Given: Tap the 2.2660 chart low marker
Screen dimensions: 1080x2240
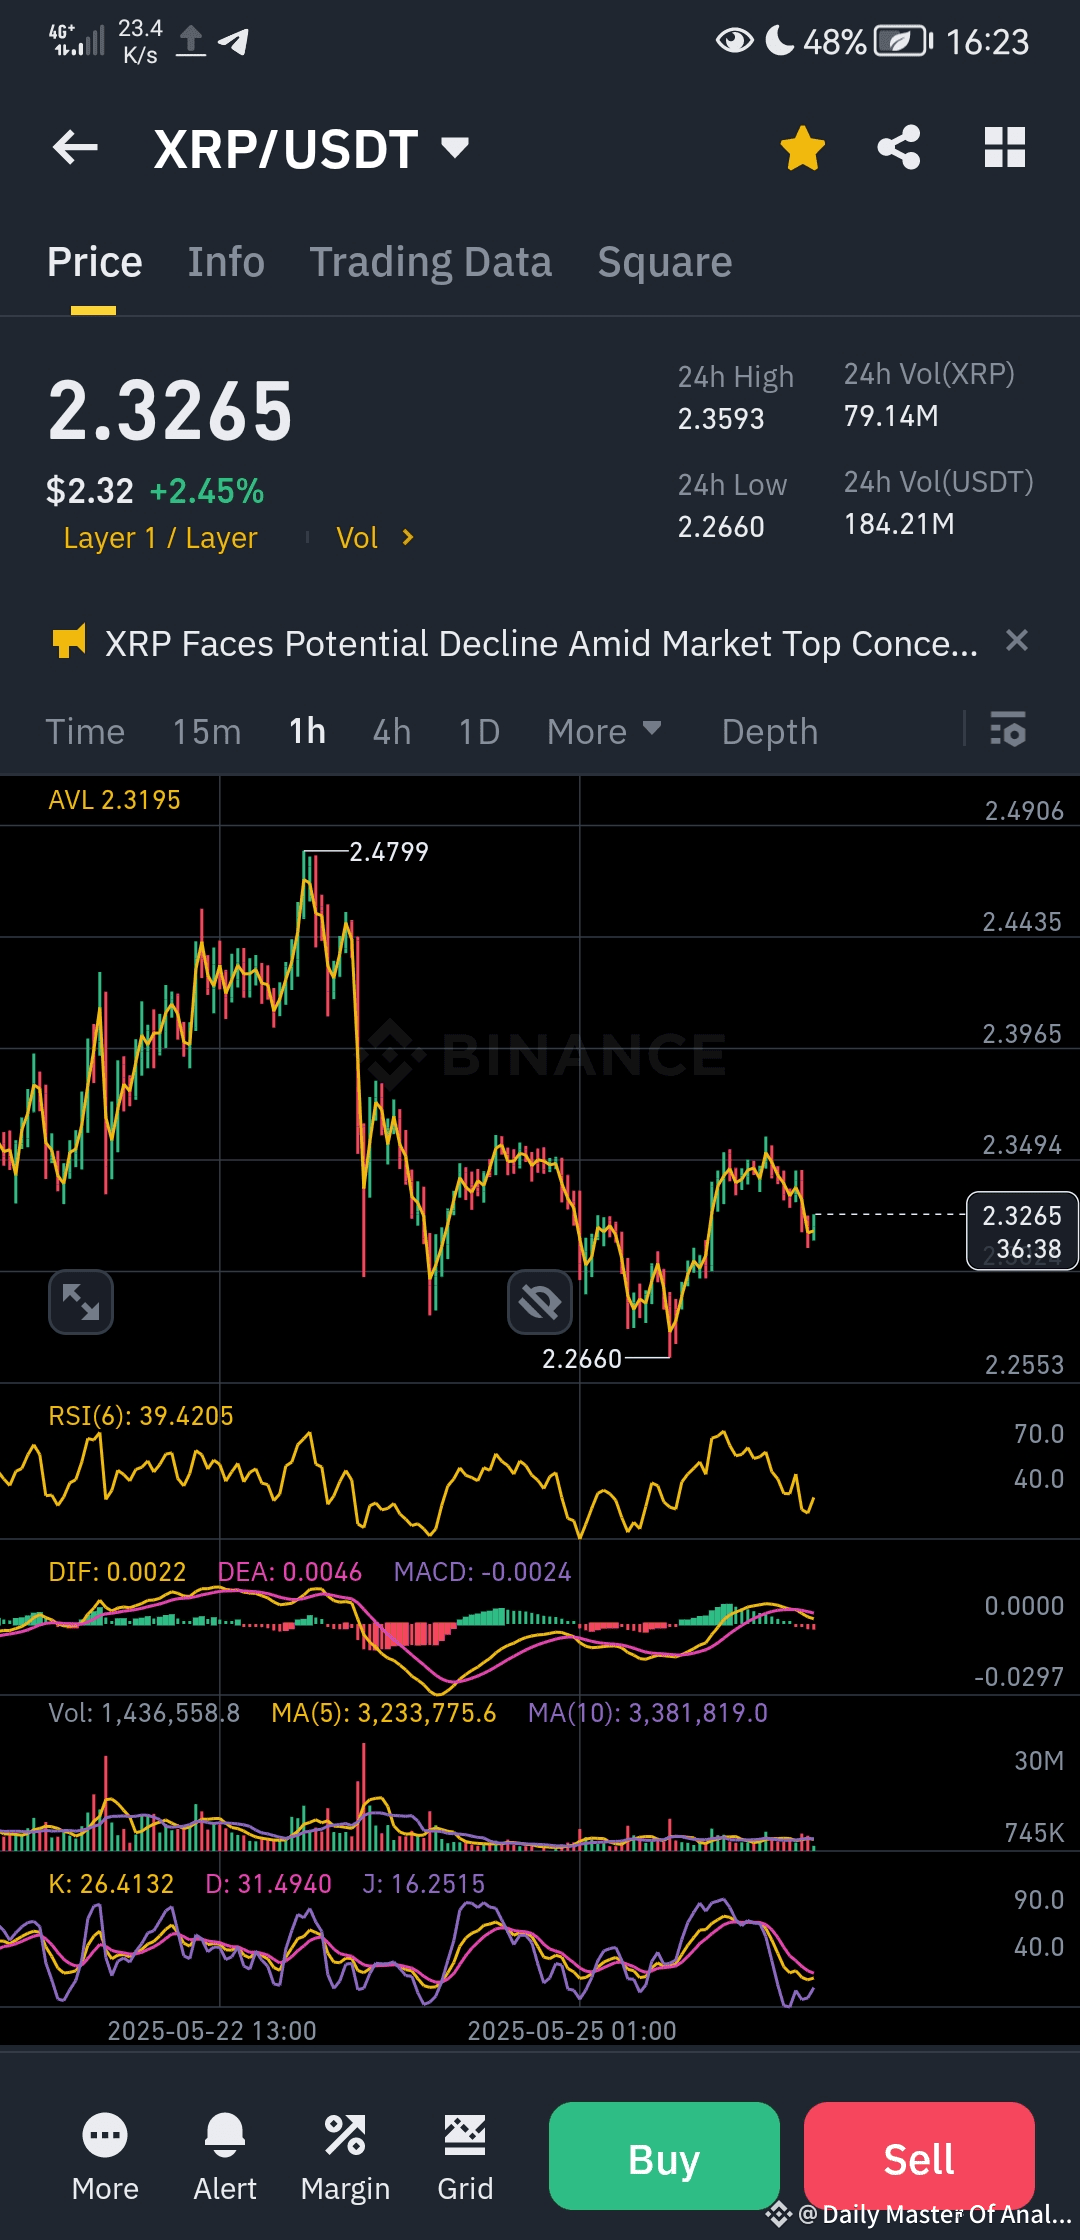Looking at the screenshot, I should point(582,1359).
